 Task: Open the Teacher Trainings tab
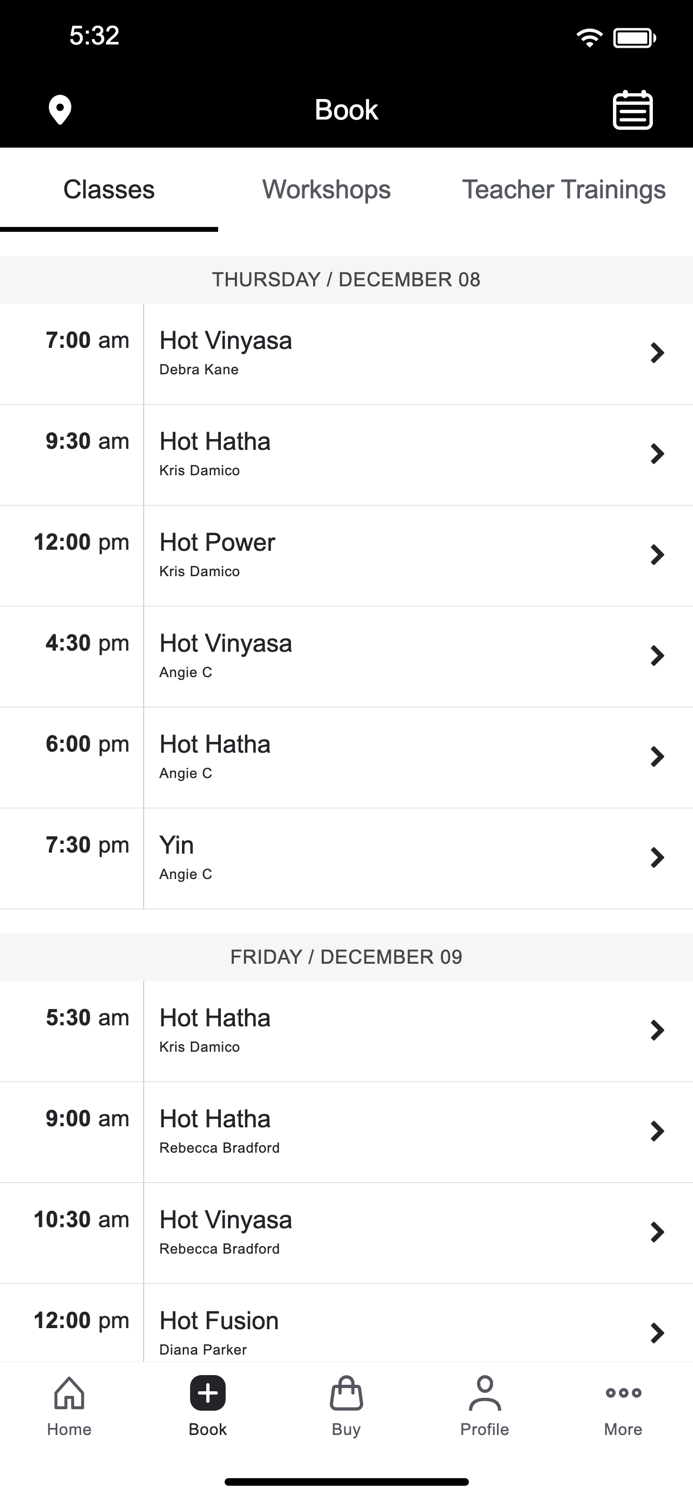[563, 189]
